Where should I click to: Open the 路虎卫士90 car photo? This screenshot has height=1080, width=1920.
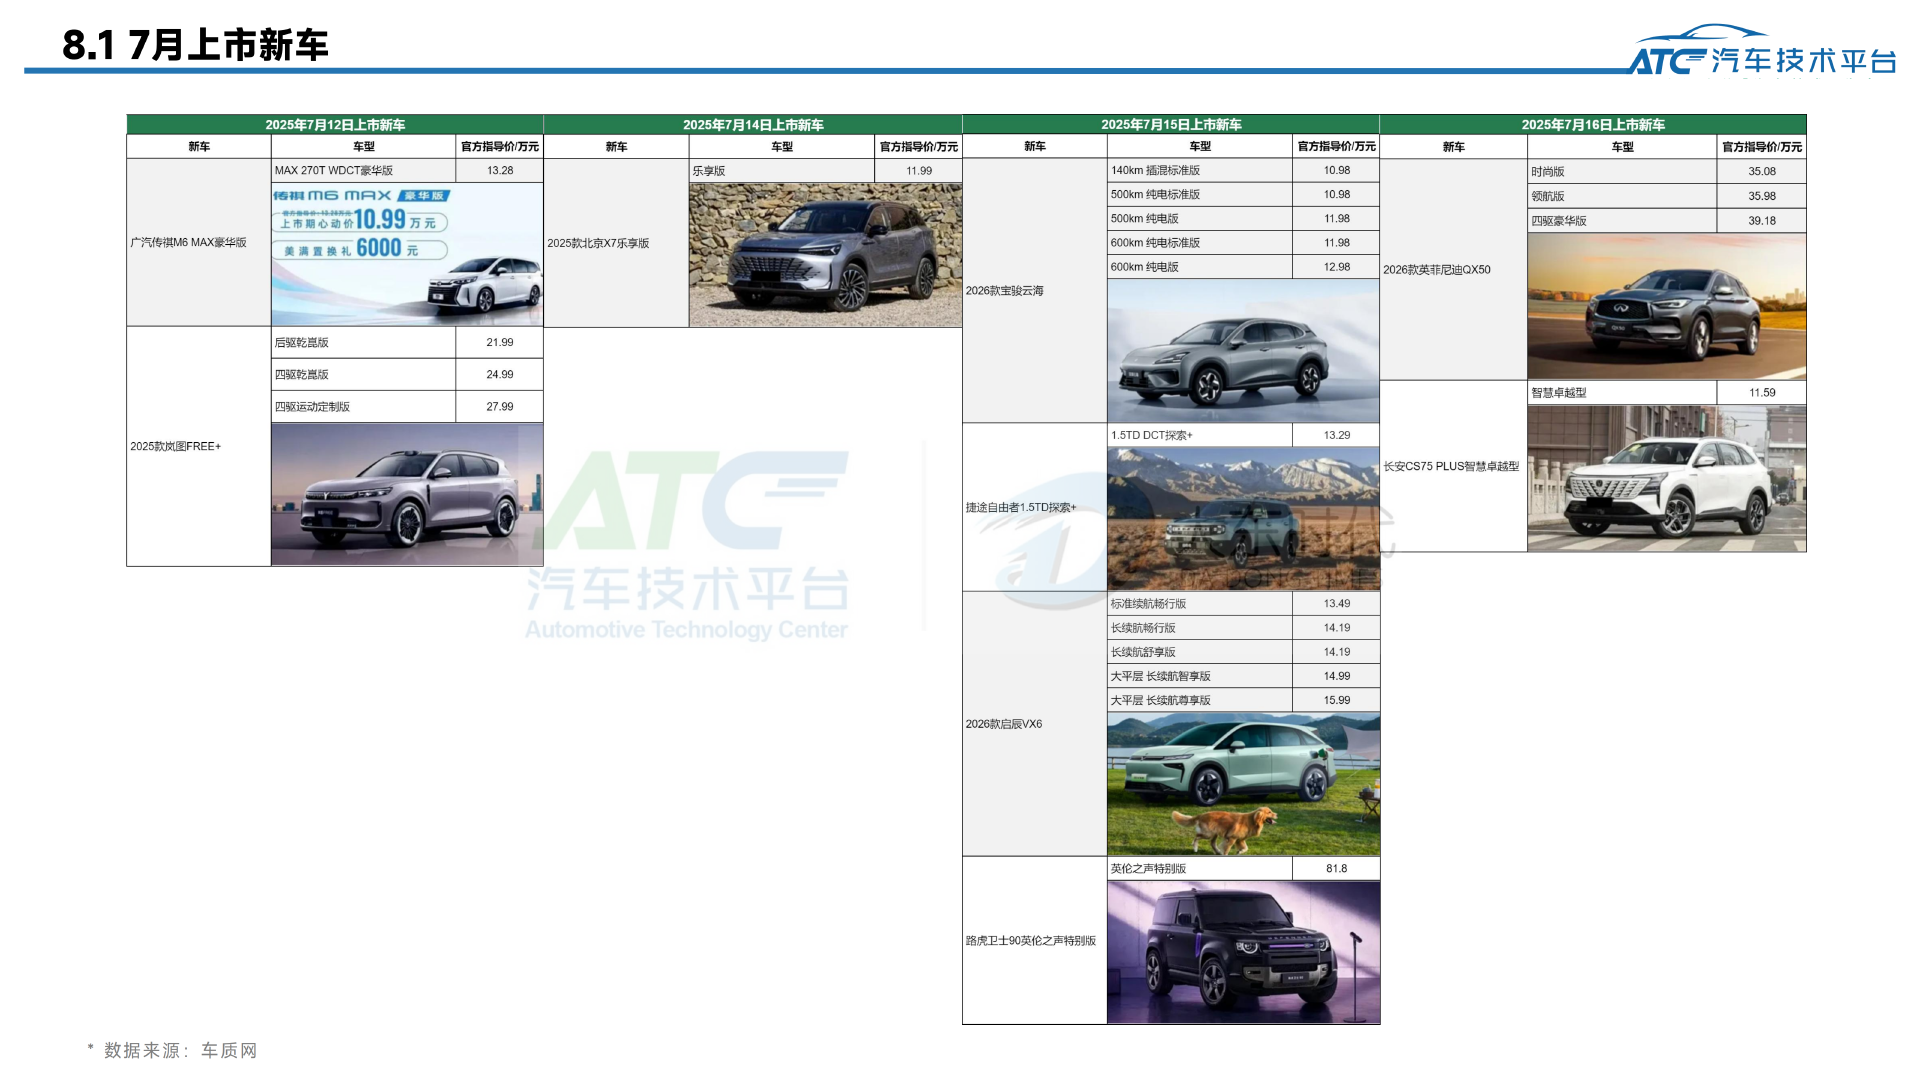coord(1243,952)
